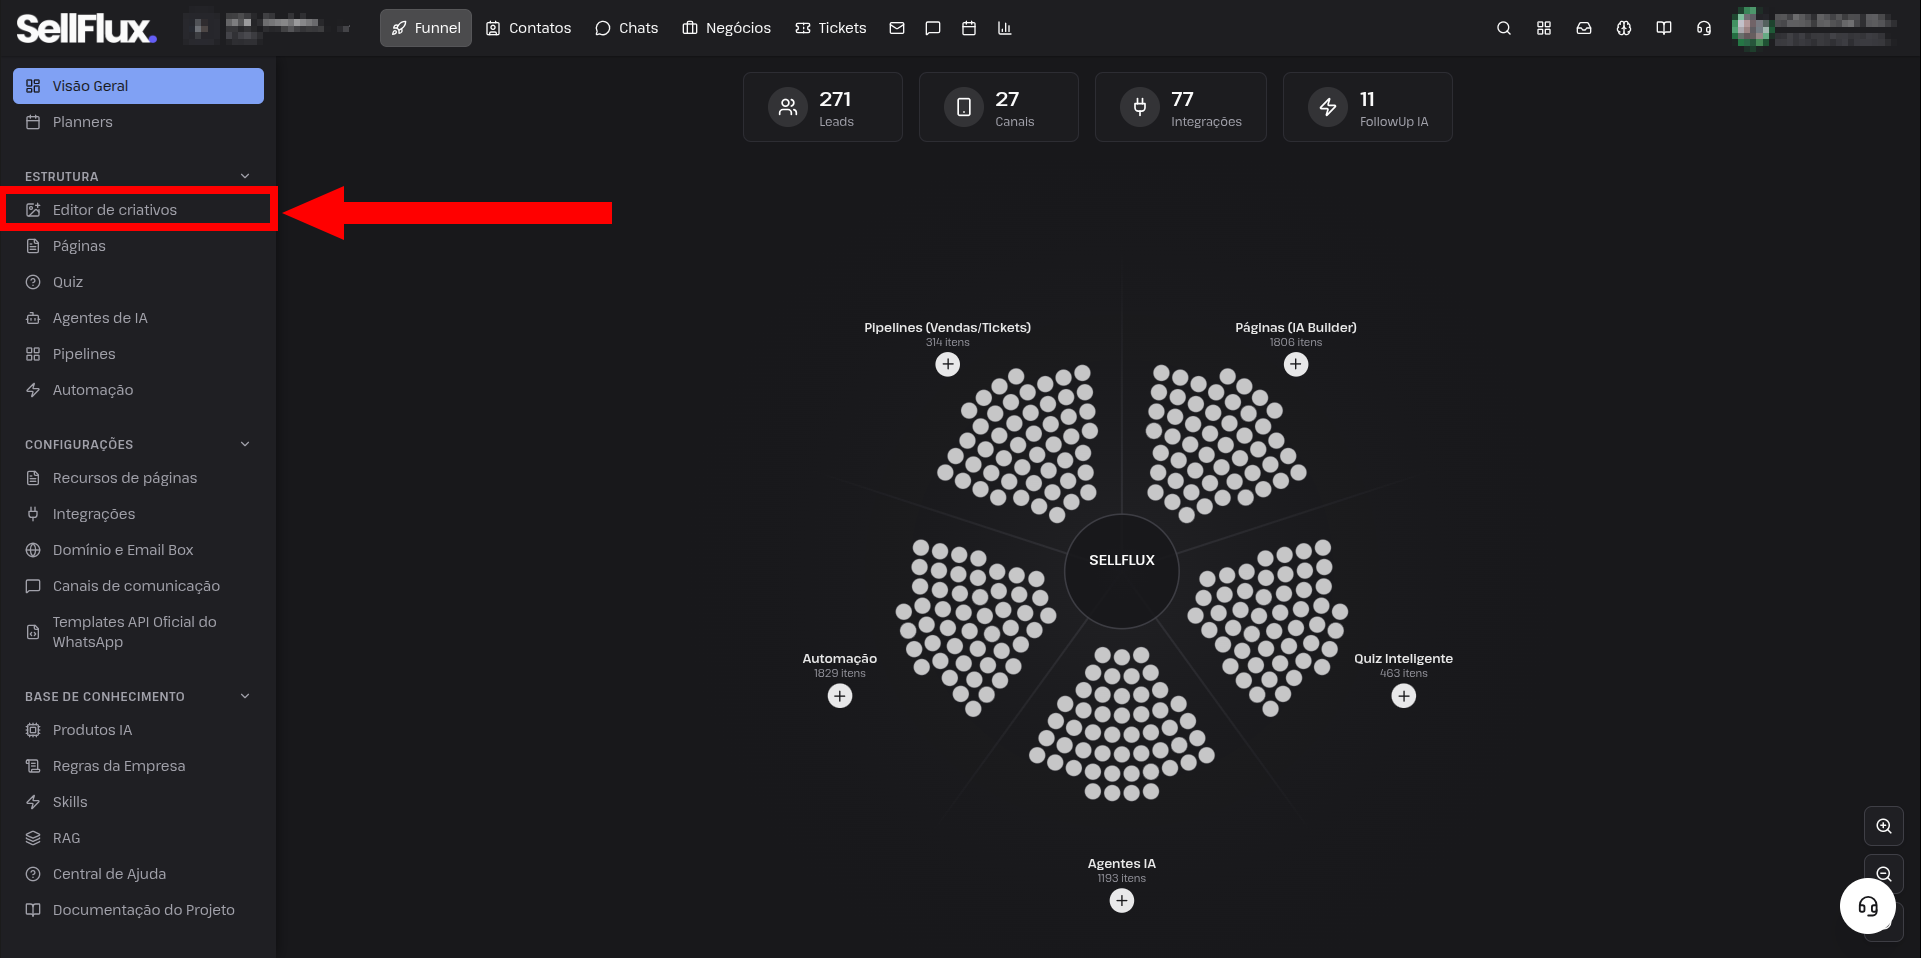This screenshot has height=958, width=1921.
Task: Add new Quiz Inteligente item
Action: [1404, 696]
